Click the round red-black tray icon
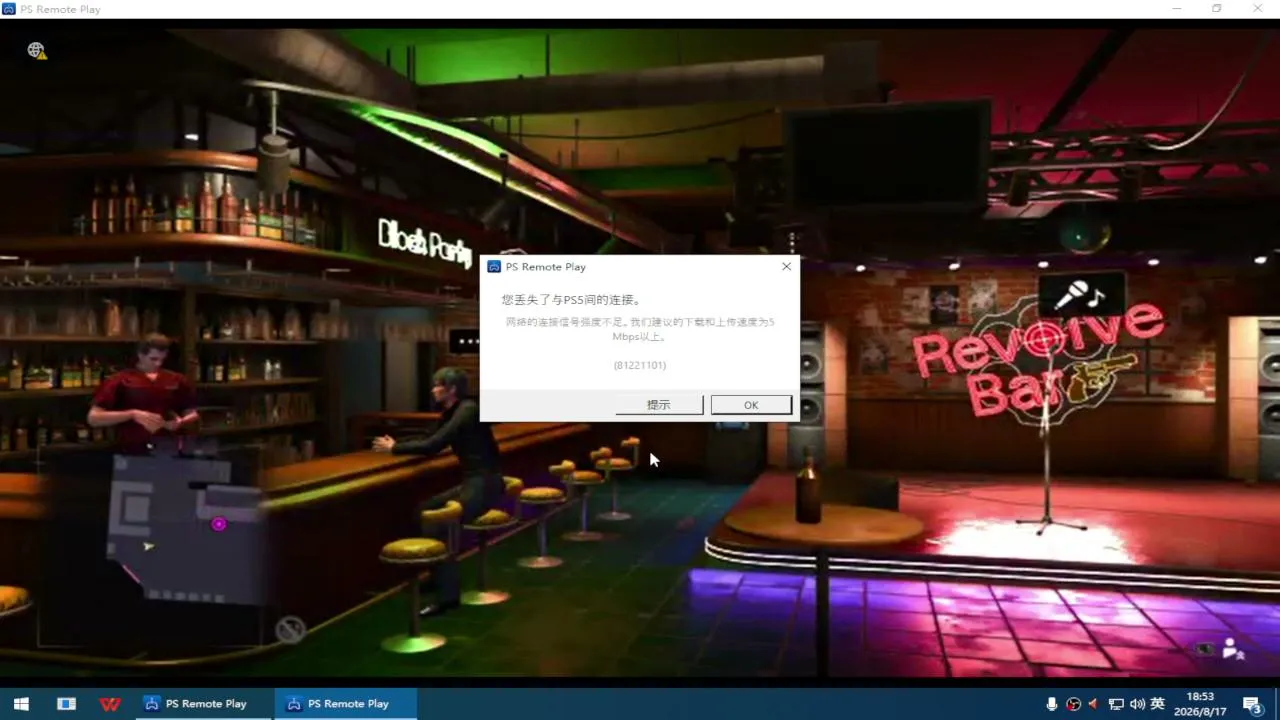The height and width of the screenshot is (720, 1280). (1073, 704)
